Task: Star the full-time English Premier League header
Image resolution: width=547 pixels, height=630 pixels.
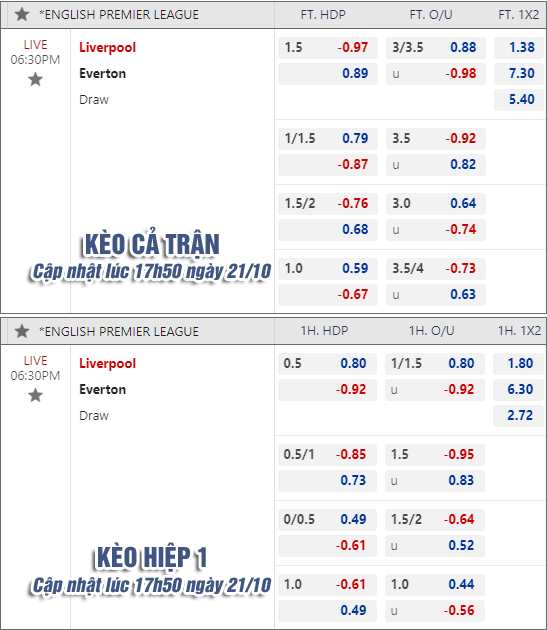Action: [22, 15]
